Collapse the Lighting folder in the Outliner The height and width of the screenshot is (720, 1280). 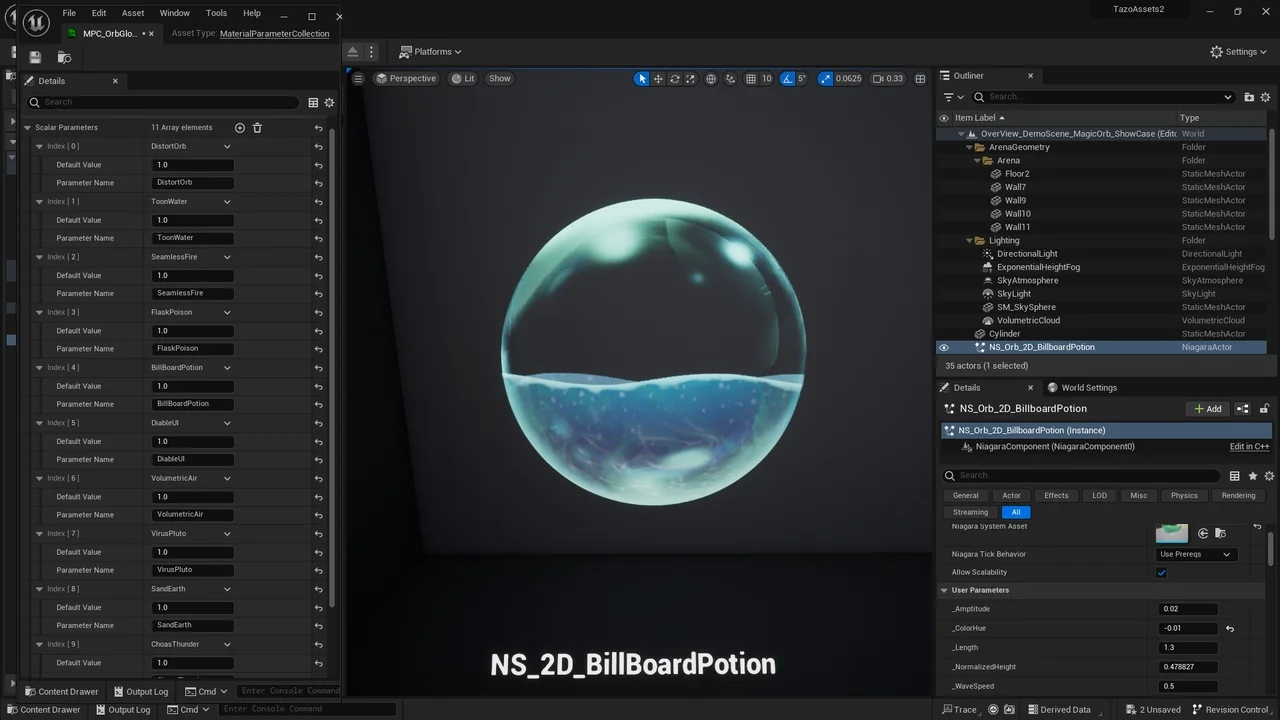(968, 240)
